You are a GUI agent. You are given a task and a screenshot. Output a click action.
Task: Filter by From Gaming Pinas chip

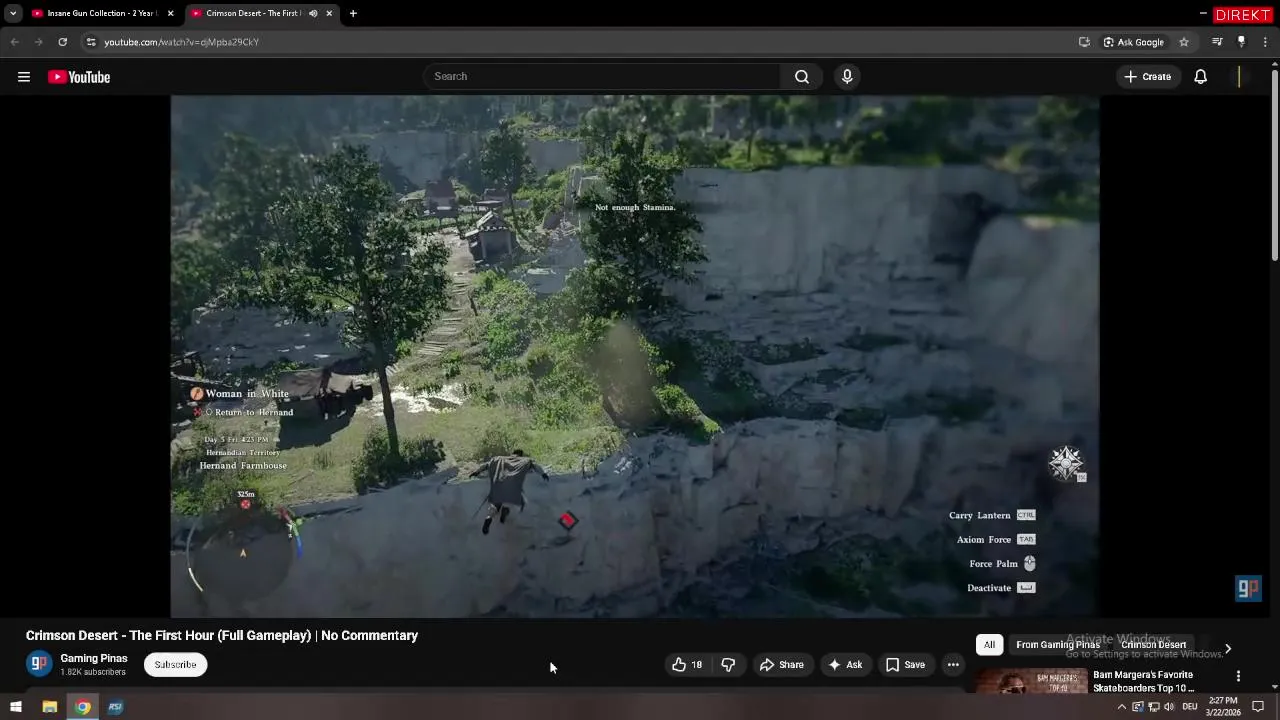pos(1057,645)
